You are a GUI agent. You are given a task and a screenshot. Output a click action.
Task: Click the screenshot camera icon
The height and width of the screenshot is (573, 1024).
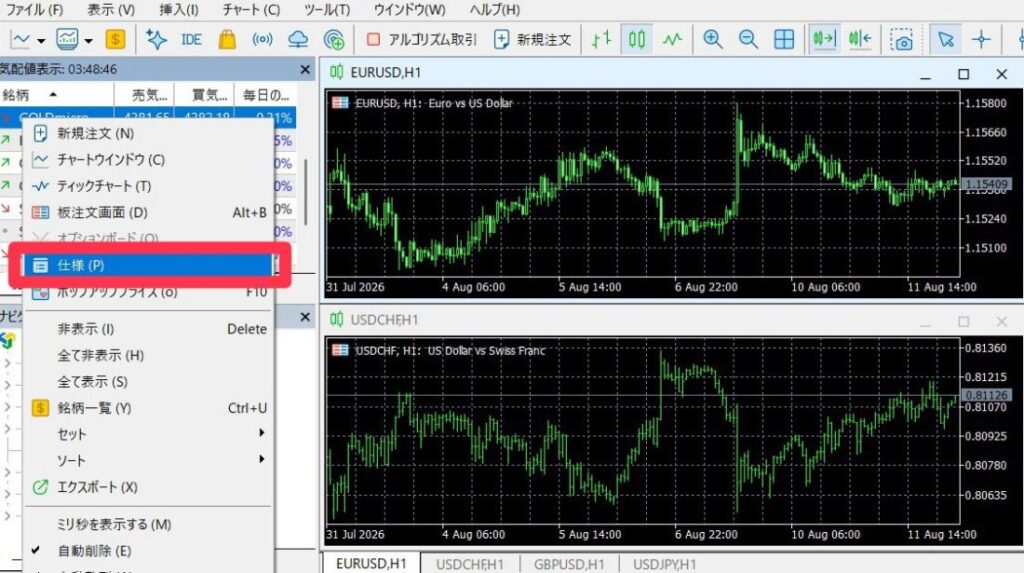(901, 40)
